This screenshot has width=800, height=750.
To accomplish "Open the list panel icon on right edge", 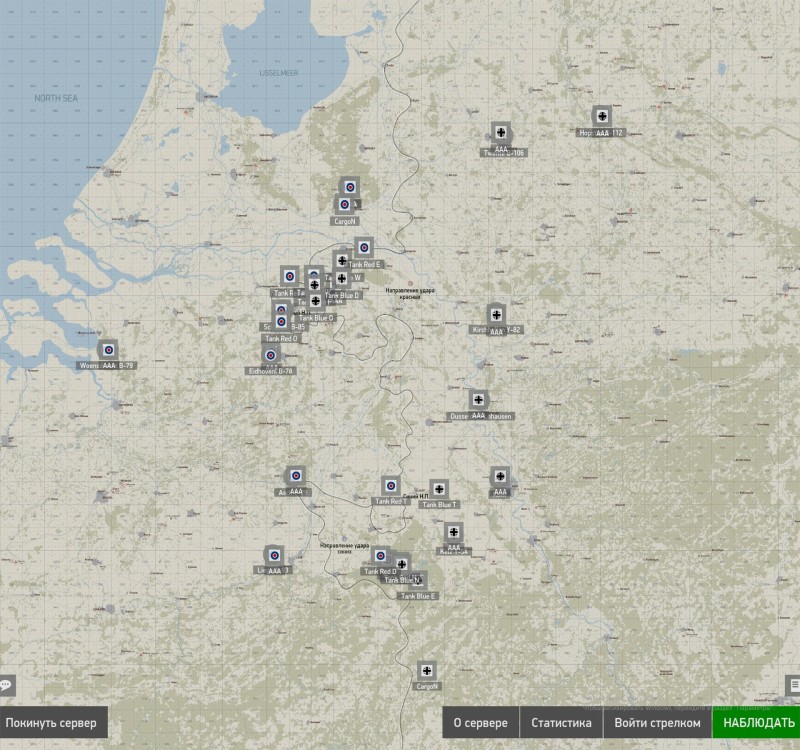I will (793, 685).
